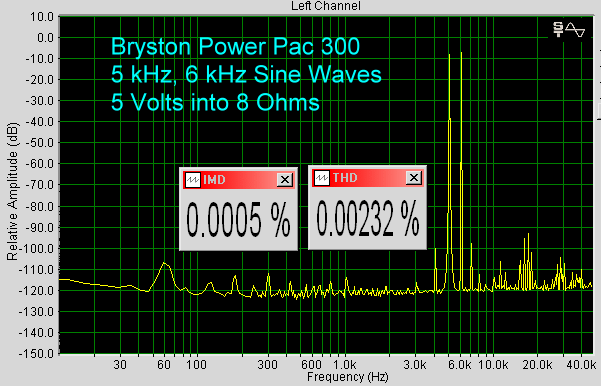Click the 'Frequency (Hz)' axis label
The width and height of the screenshot is (601, 386).
(x=348, y=377)
